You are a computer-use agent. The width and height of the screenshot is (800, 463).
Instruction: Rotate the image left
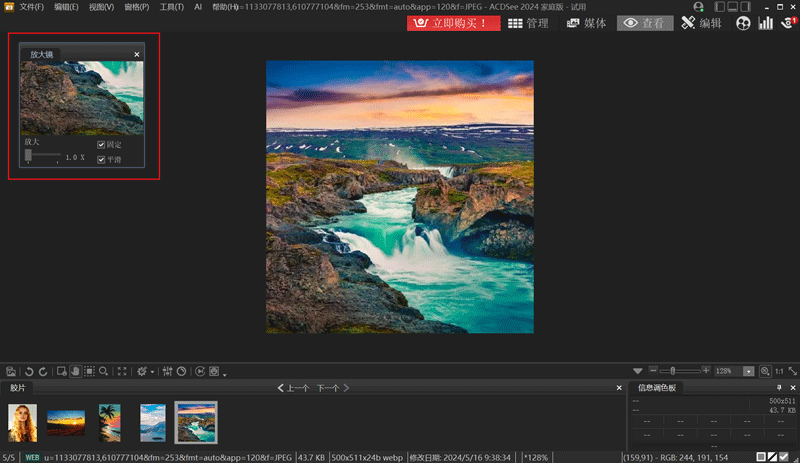click(29, 371)
